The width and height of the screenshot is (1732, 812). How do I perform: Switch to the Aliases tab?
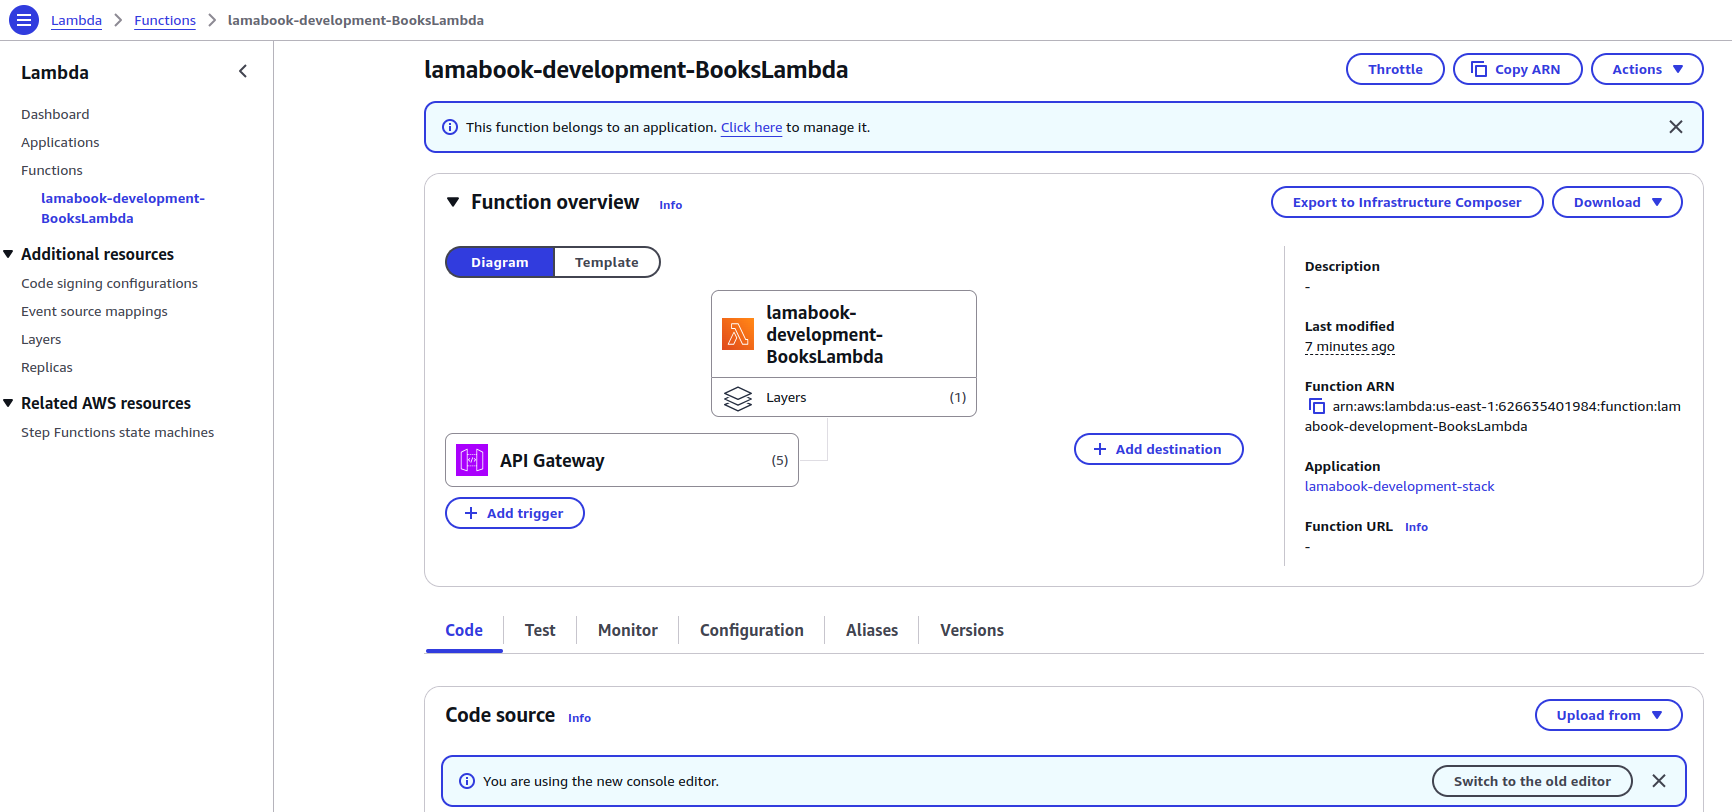(x=872, y=630)
